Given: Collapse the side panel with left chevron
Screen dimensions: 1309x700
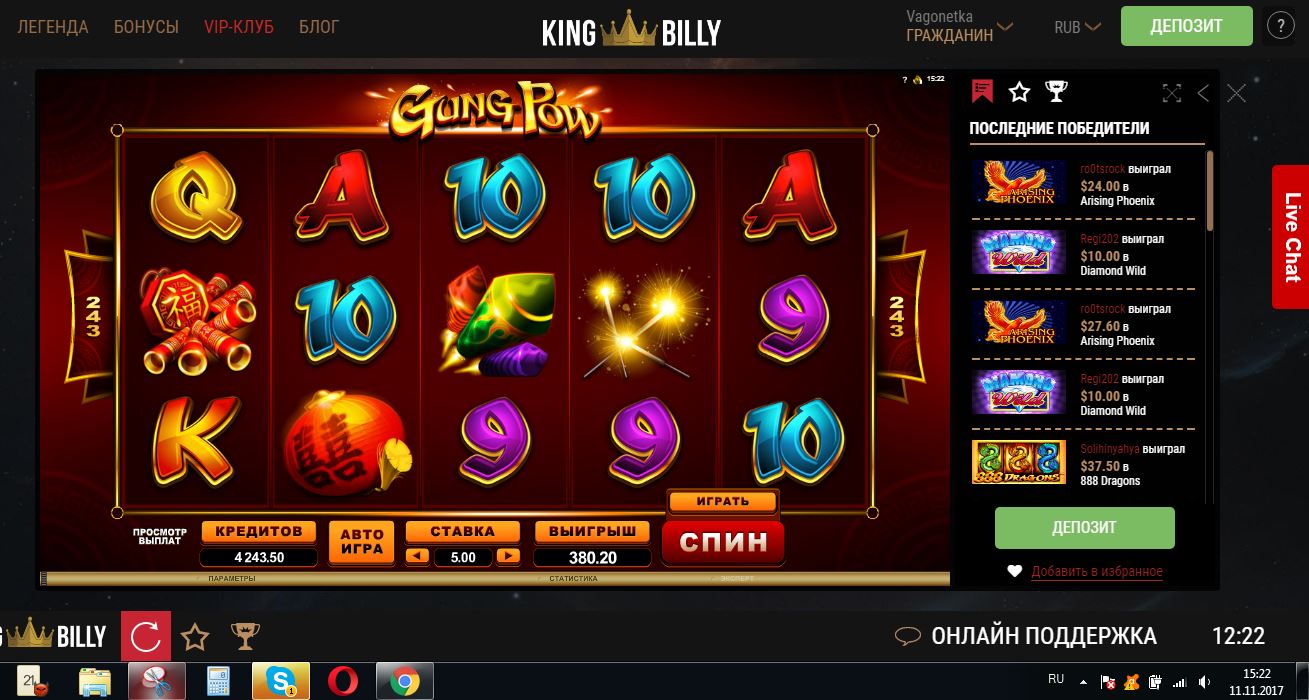Looking at the screenshot, I should coord(1203,93).
